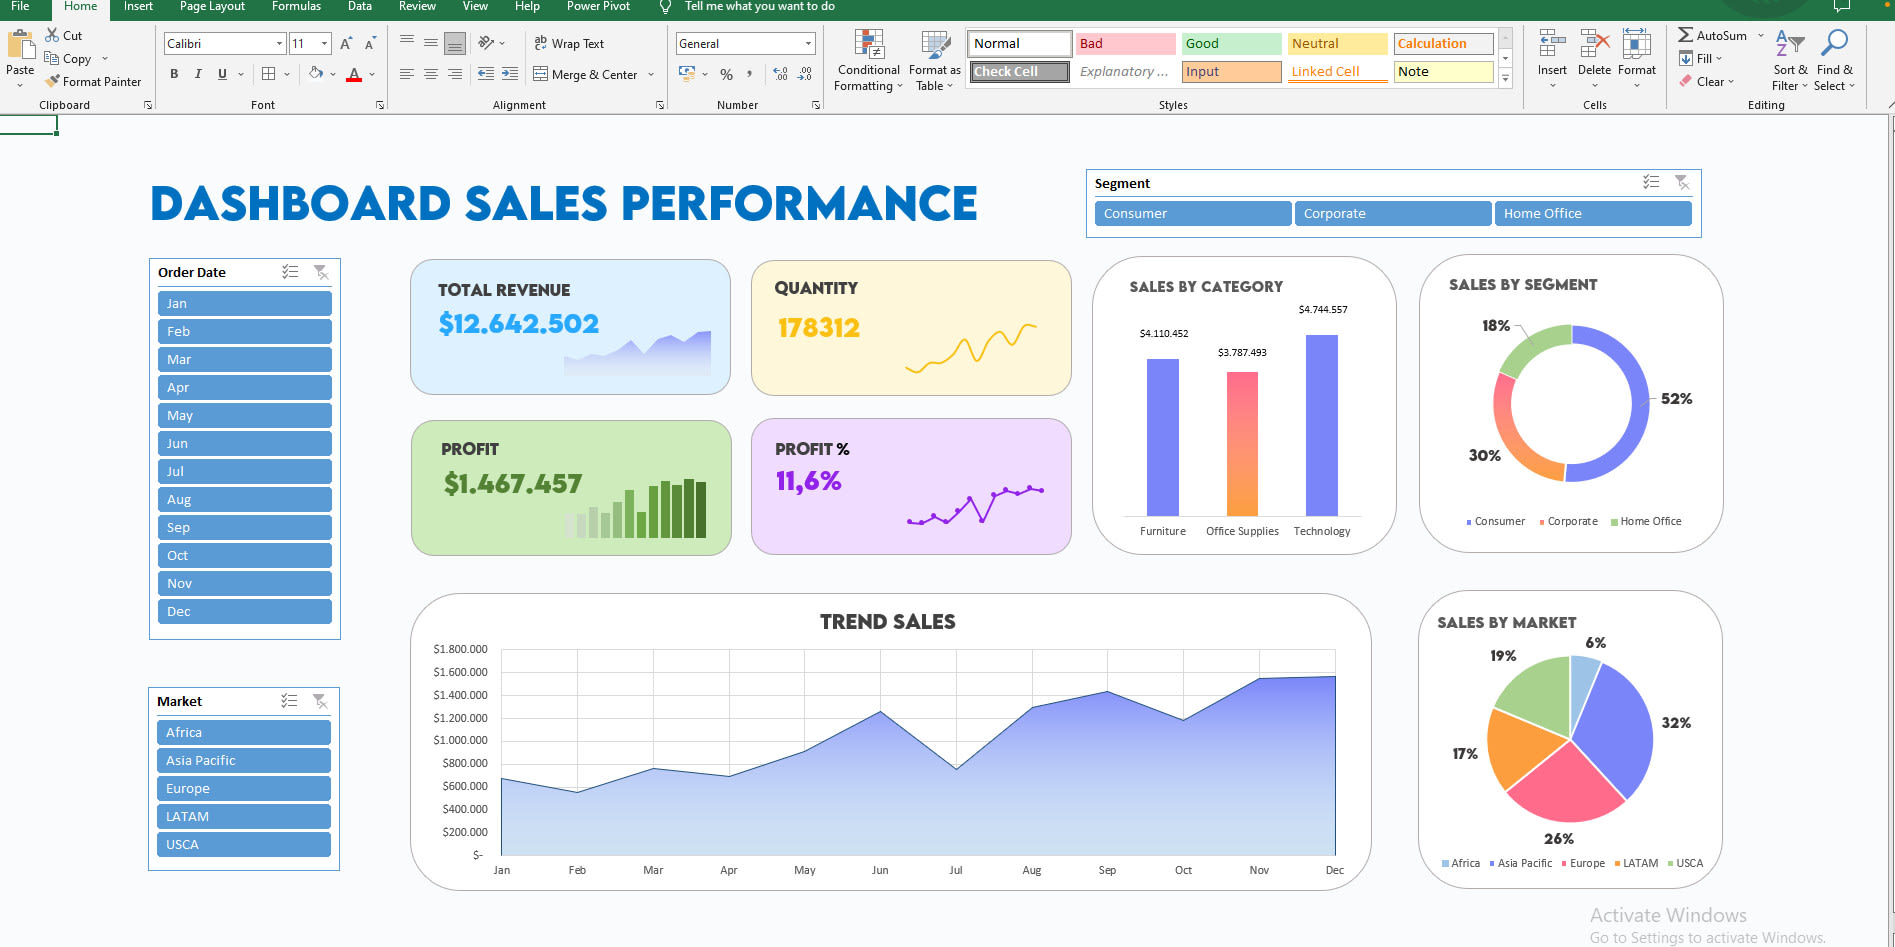Toggle italic formatting
This screenshot has height=947, width=1895.
pos(197,74)
